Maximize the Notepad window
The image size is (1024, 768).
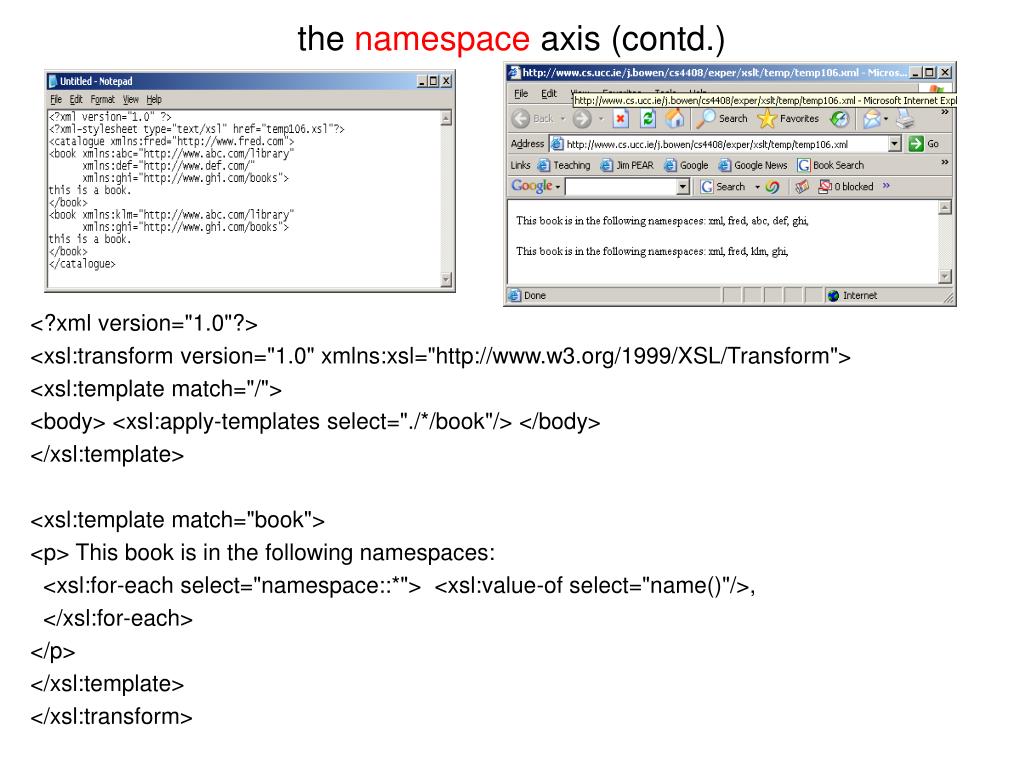tap(433, 81)
